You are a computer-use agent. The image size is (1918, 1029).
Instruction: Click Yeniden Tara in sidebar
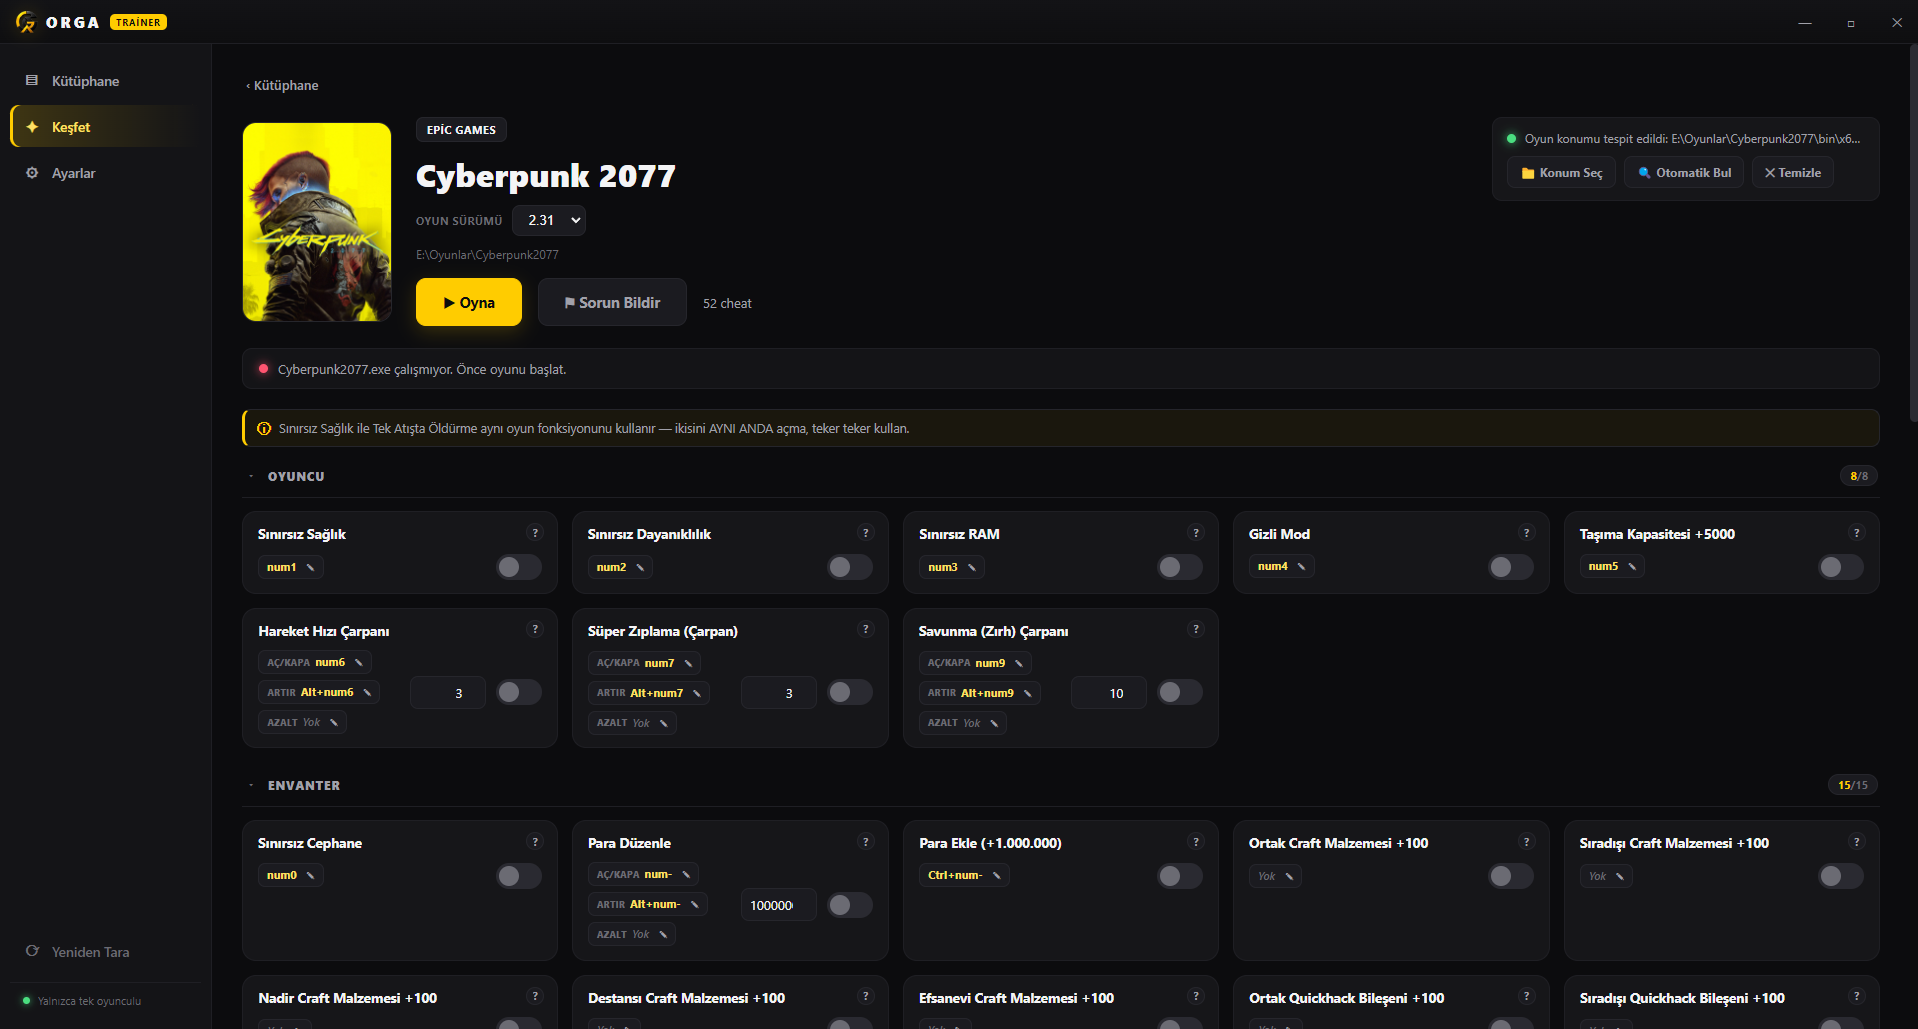pyautogui.click(x=105, y=952)
